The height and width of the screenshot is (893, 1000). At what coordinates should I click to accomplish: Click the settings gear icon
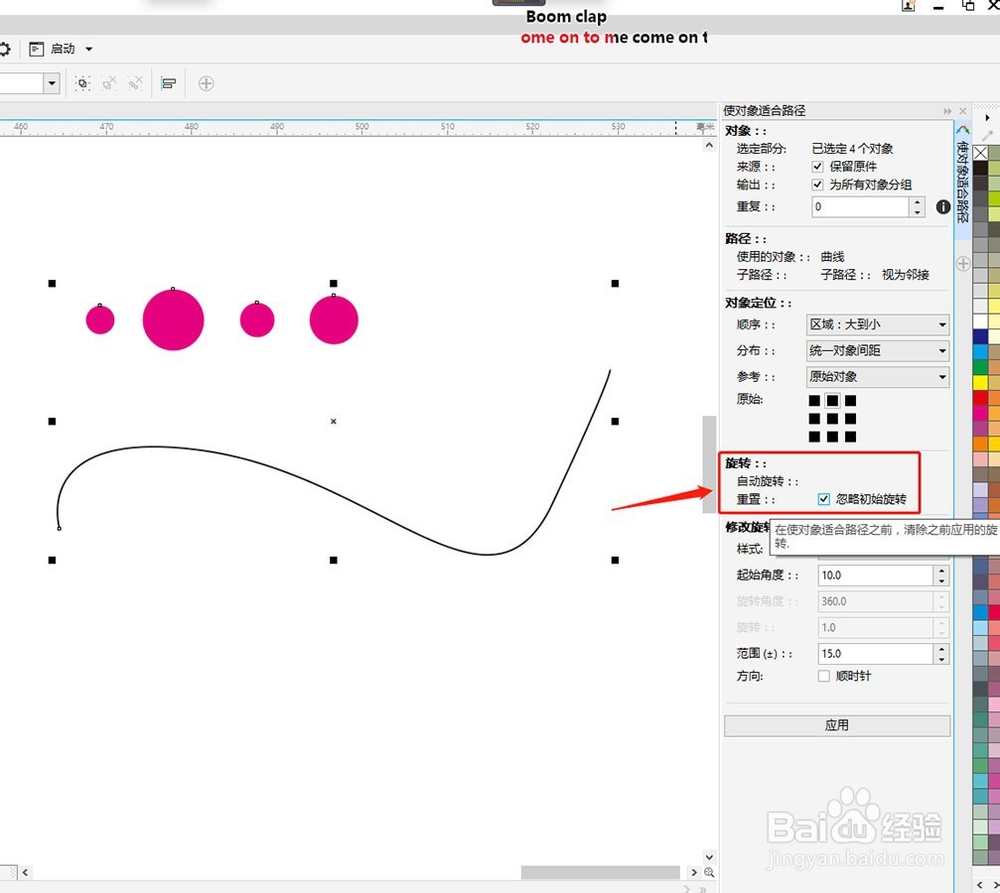pyautogui.click(x=4, y=48)
